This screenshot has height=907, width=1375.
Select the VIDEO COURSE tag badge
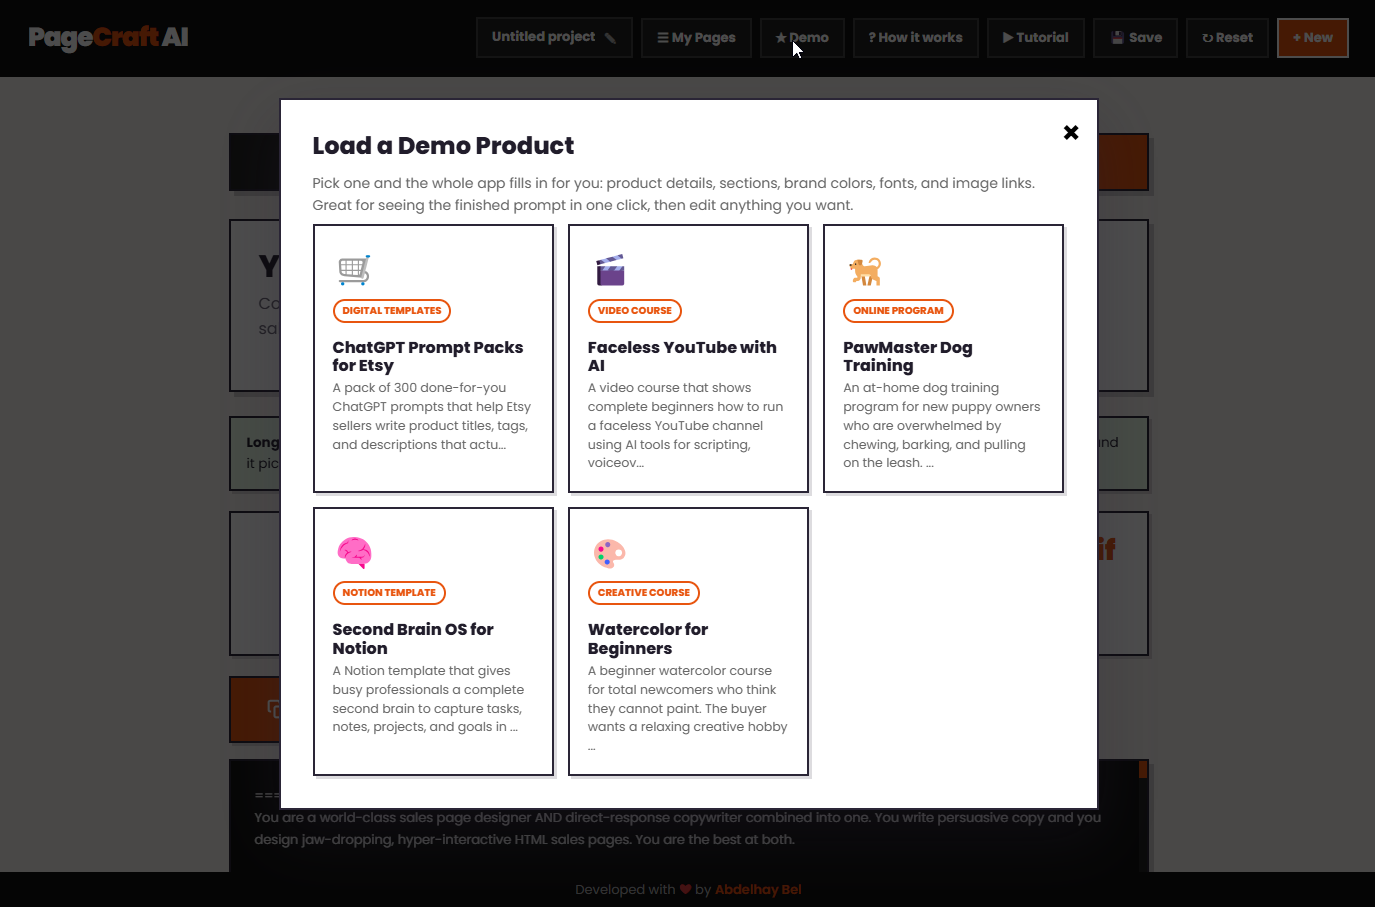635,311
